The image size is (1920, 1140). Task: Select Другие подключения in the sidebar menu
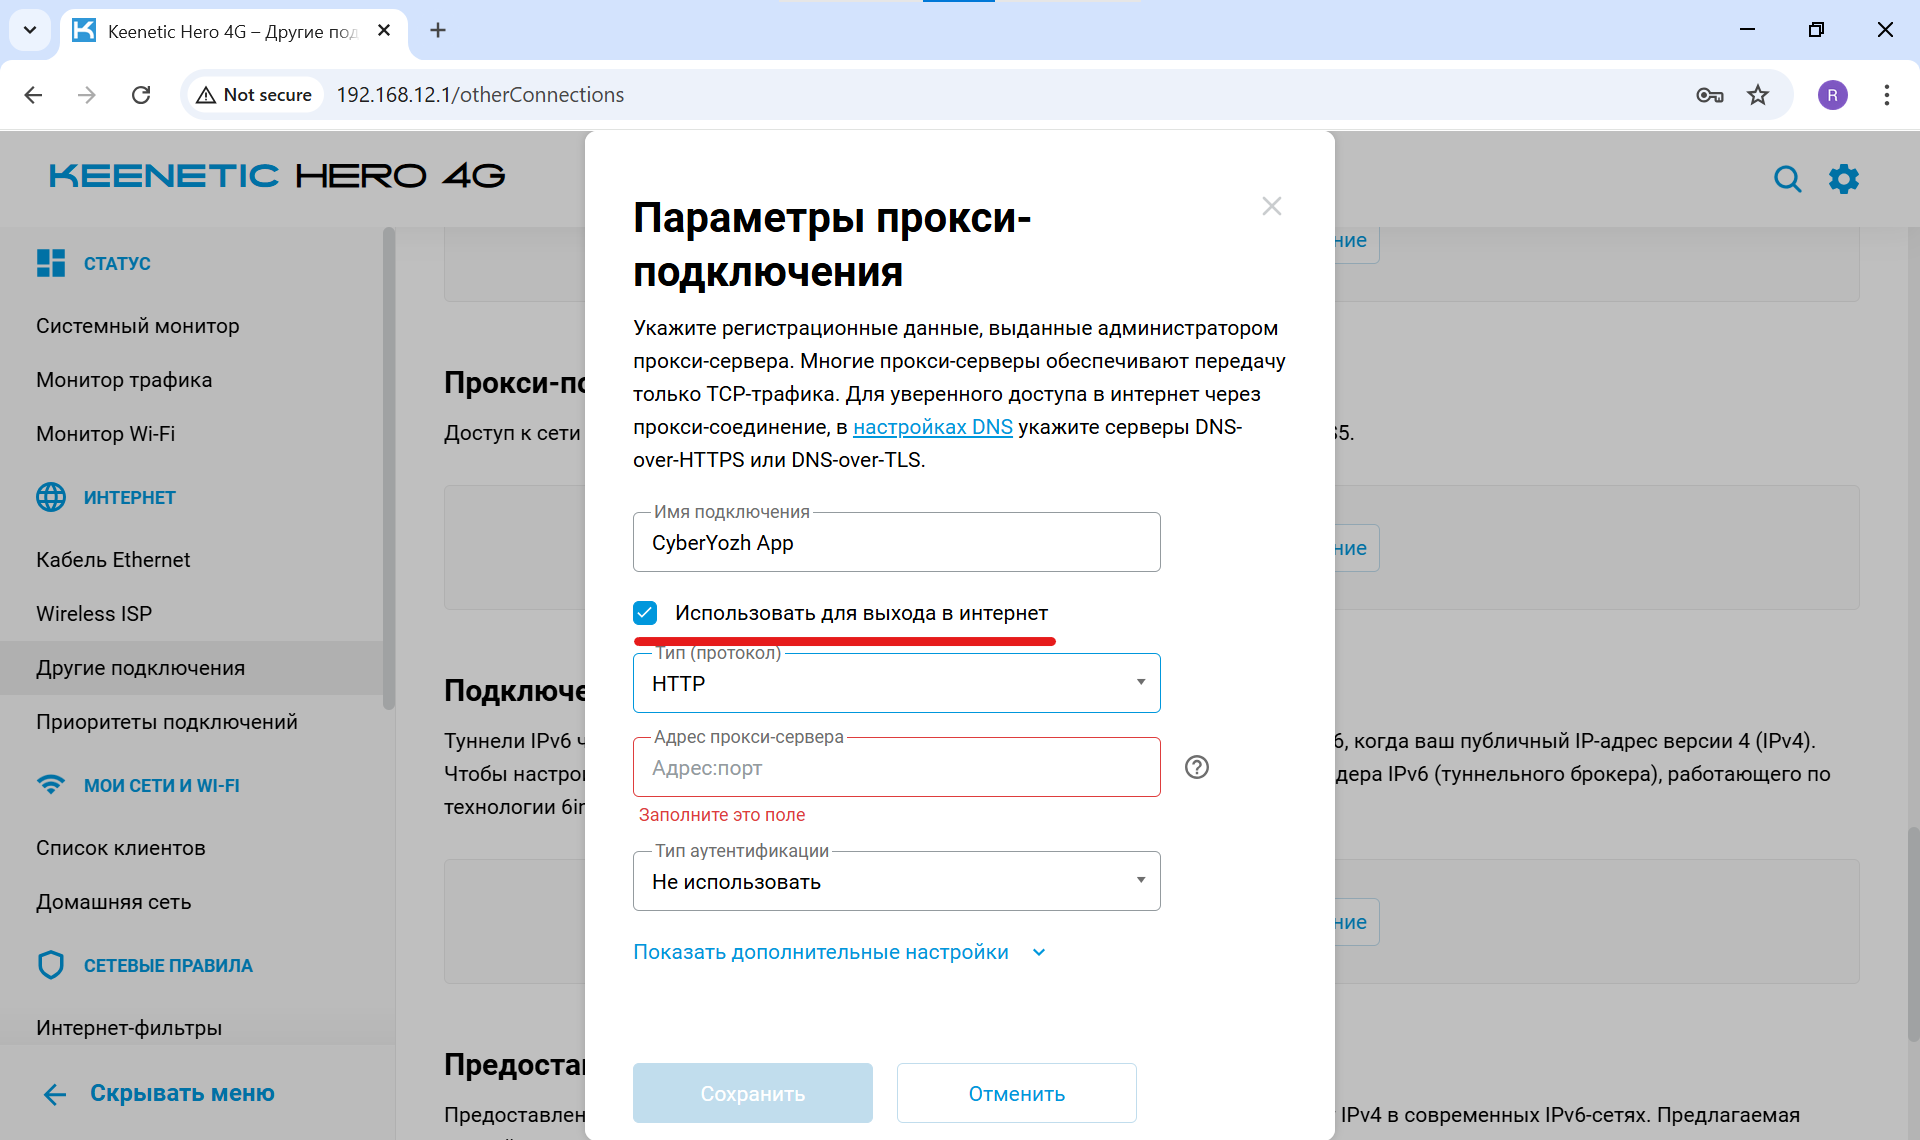pos(140,667)
